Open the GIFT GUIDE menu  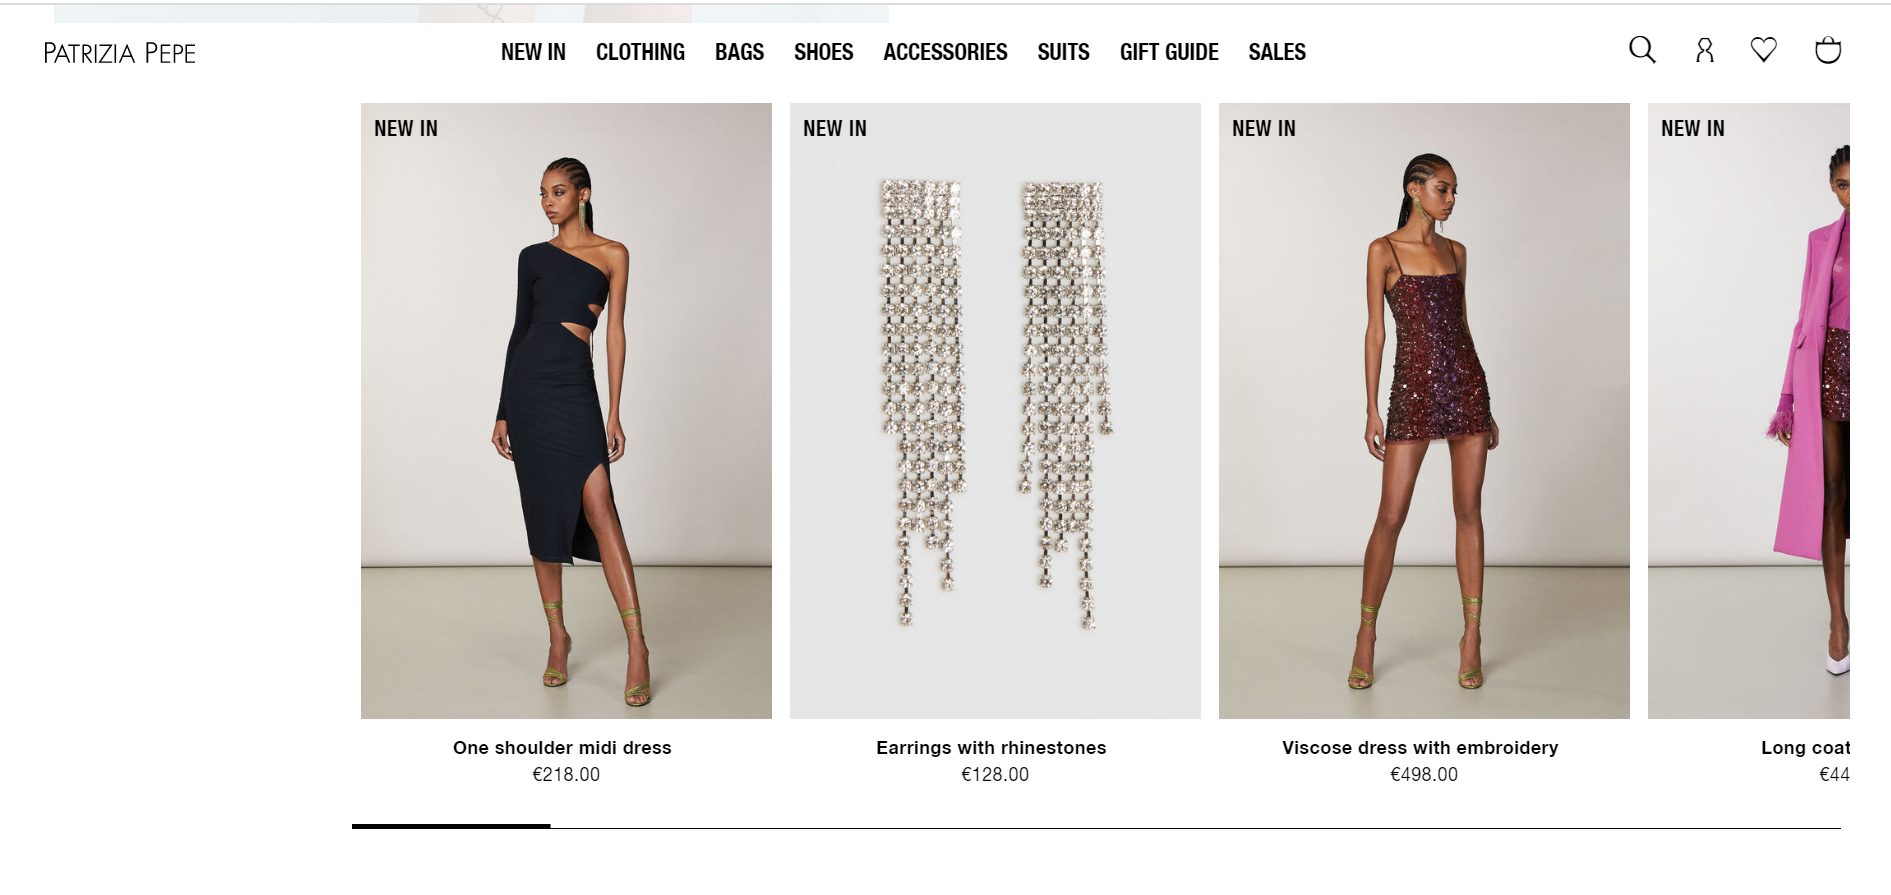point(1169,52)
